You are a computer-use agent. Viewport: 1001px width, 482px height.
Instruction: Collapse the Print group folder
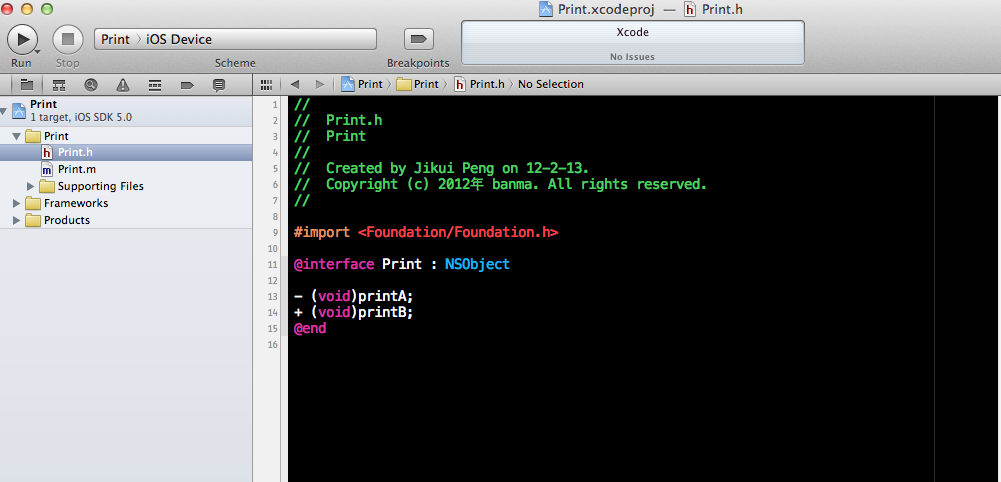click(x=17, y=136)
